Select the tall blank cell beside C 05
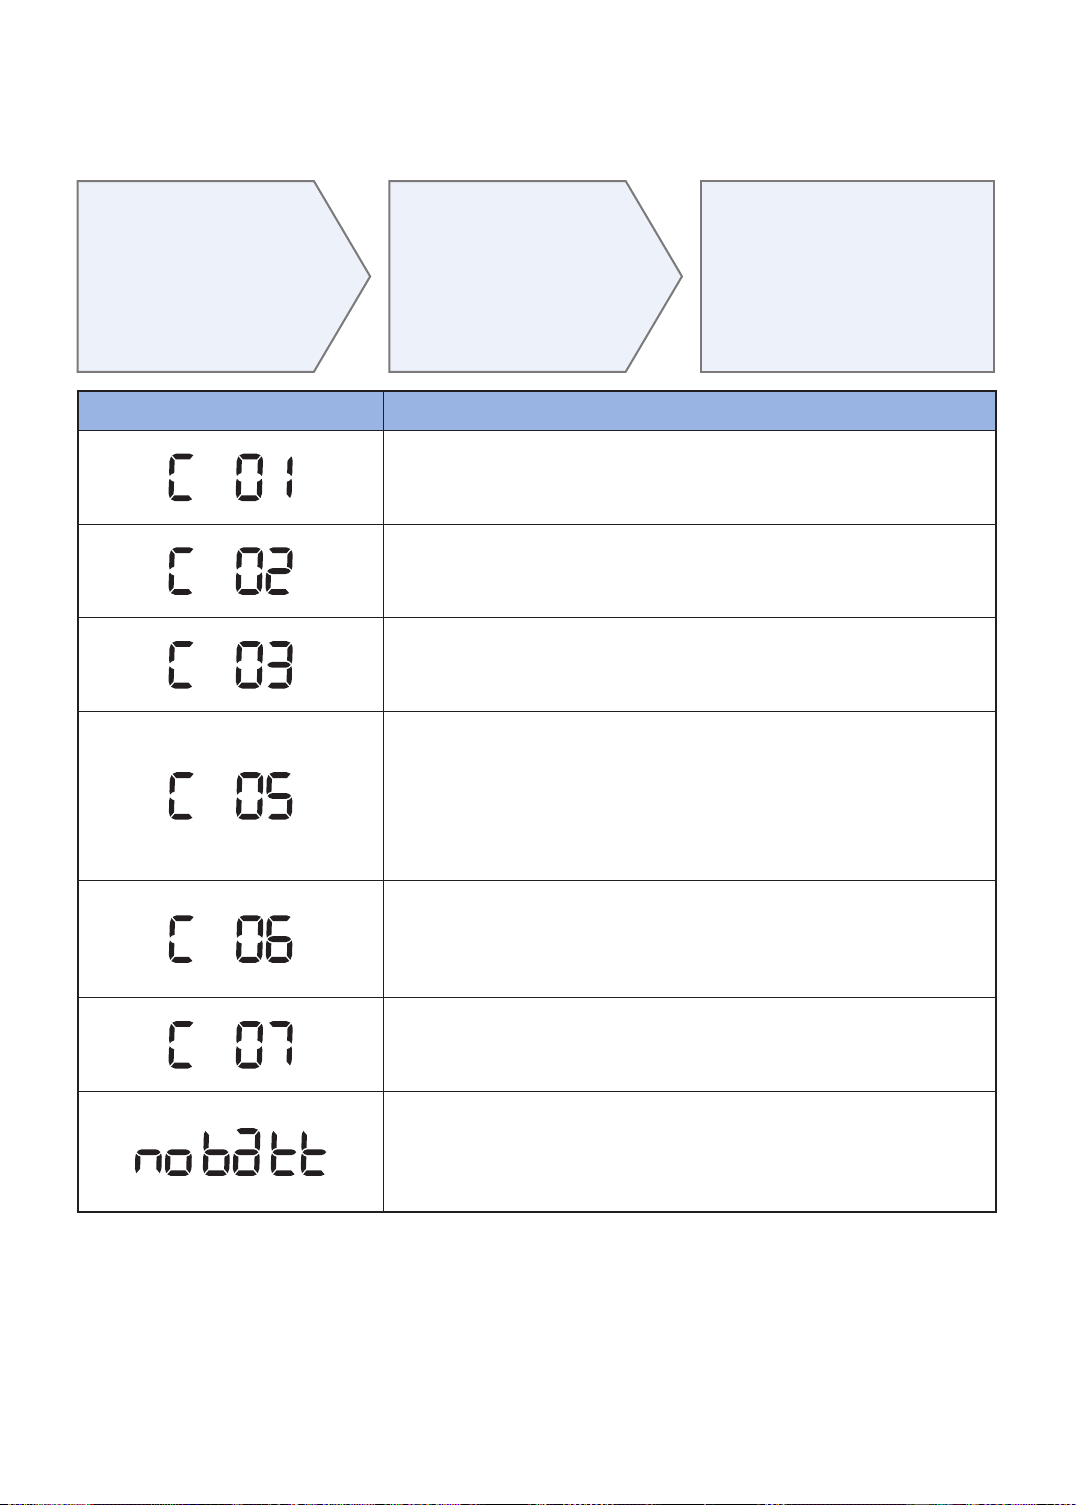The width and height of the screenshot is (1076, 1505). pyautogui.click(x=690, y=796)
